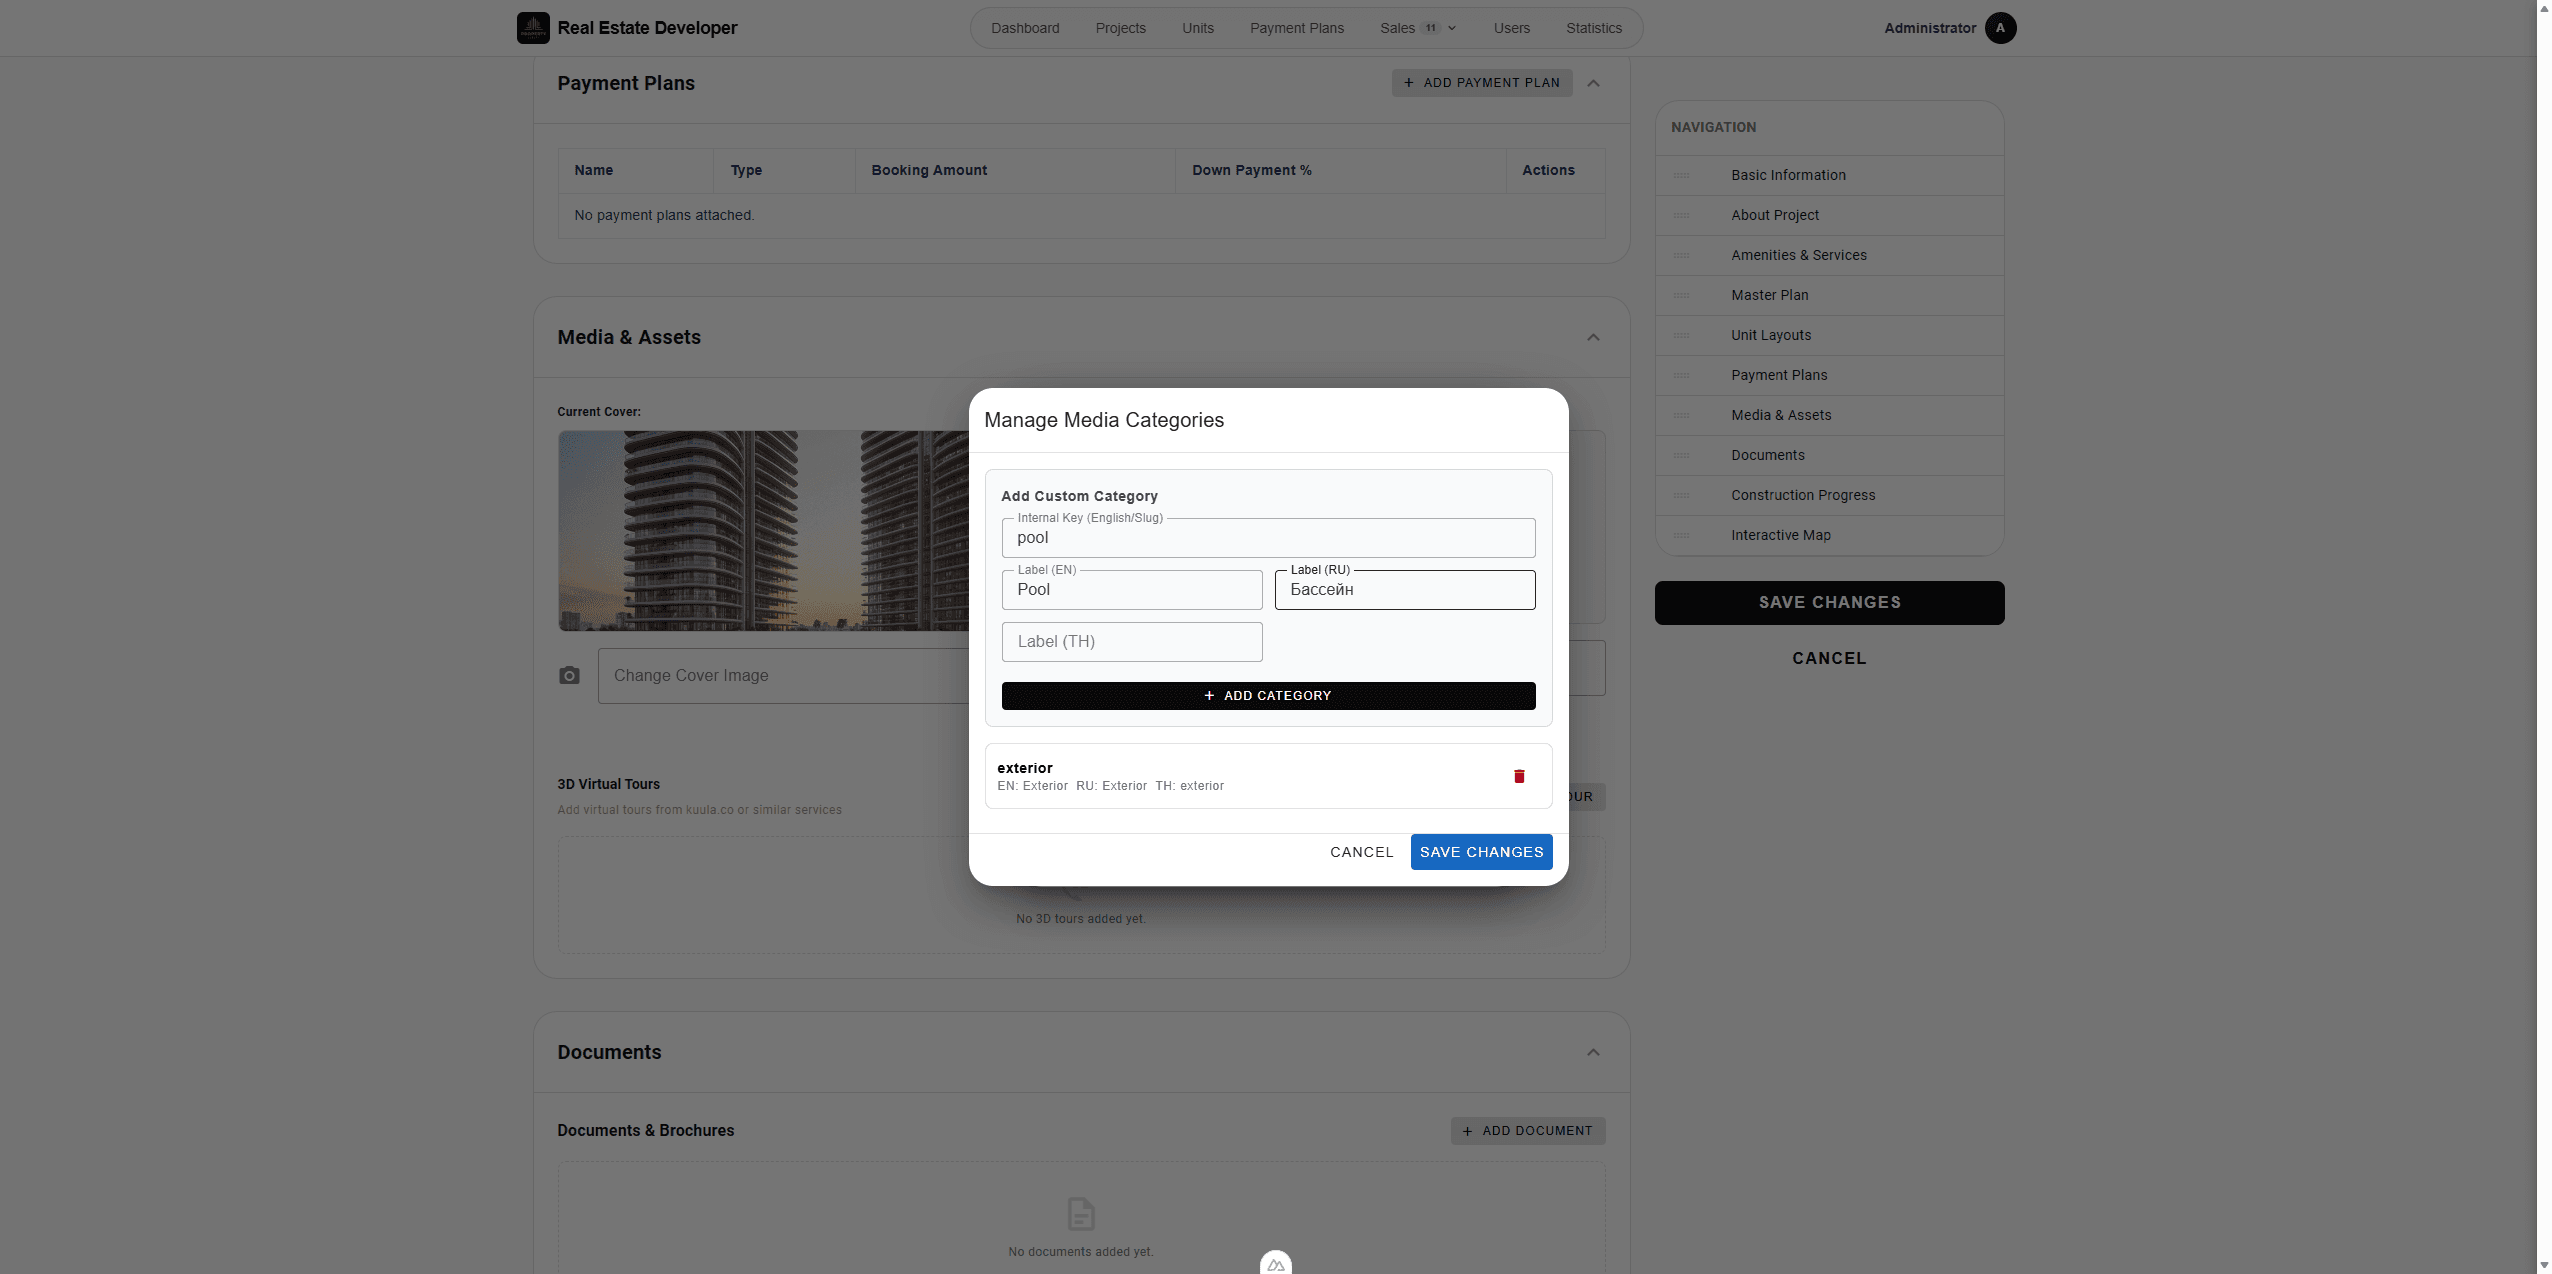
Task: Open the Units menu item
Action: [x=1197, y=28]
